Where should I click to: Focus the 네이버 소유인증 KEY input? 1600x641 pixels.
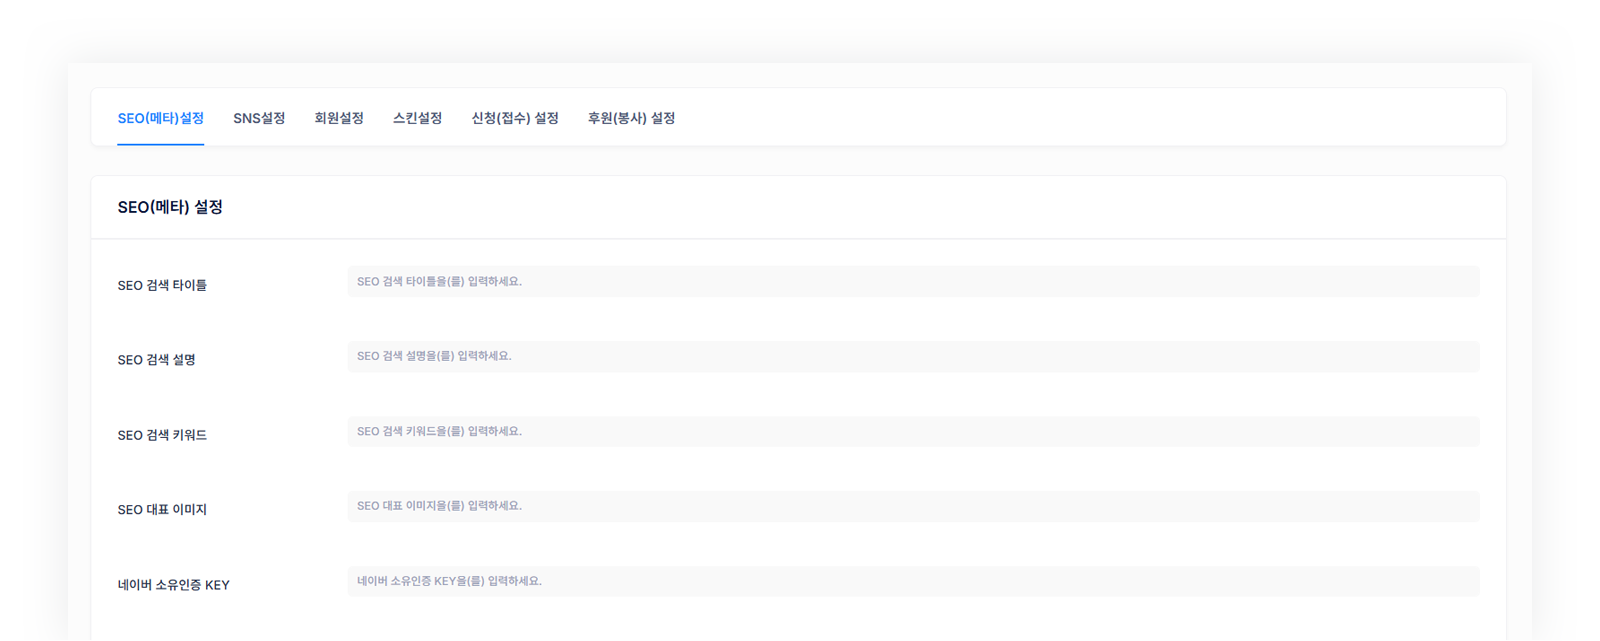click(x=912, y=581)
